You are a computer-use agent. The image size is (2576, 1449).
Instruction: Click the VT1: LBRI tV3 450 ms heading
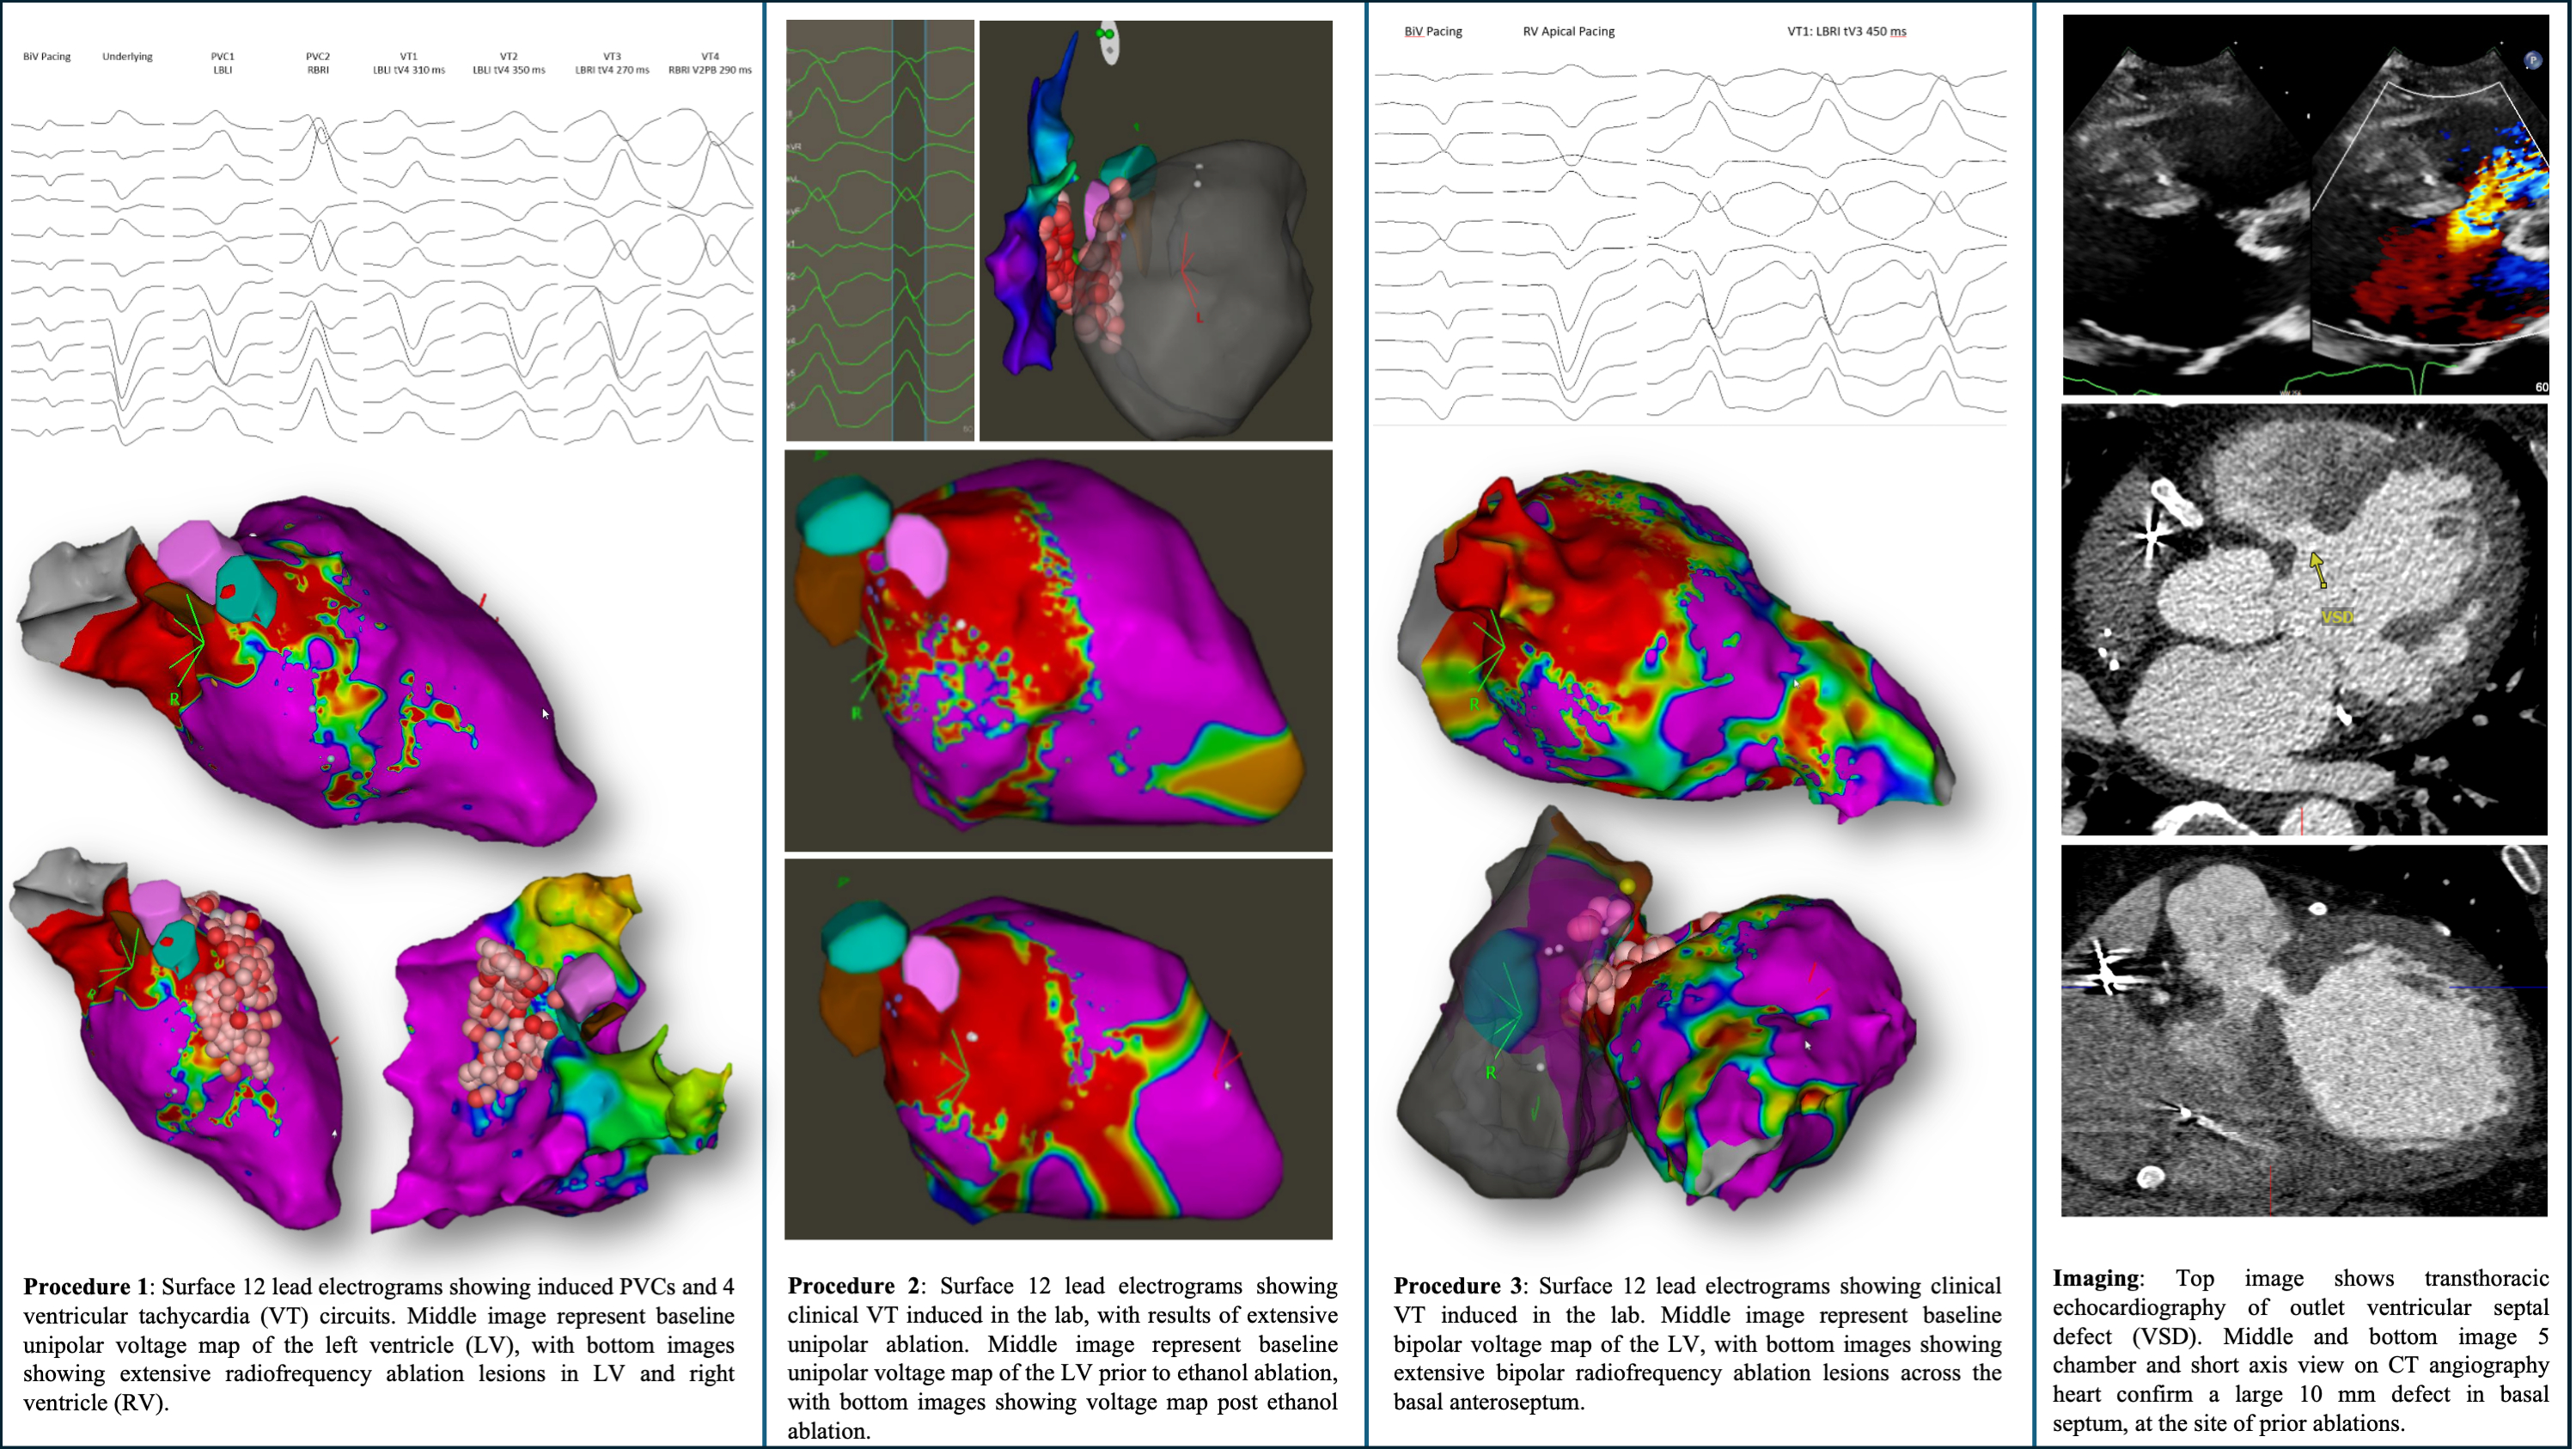1846,32
